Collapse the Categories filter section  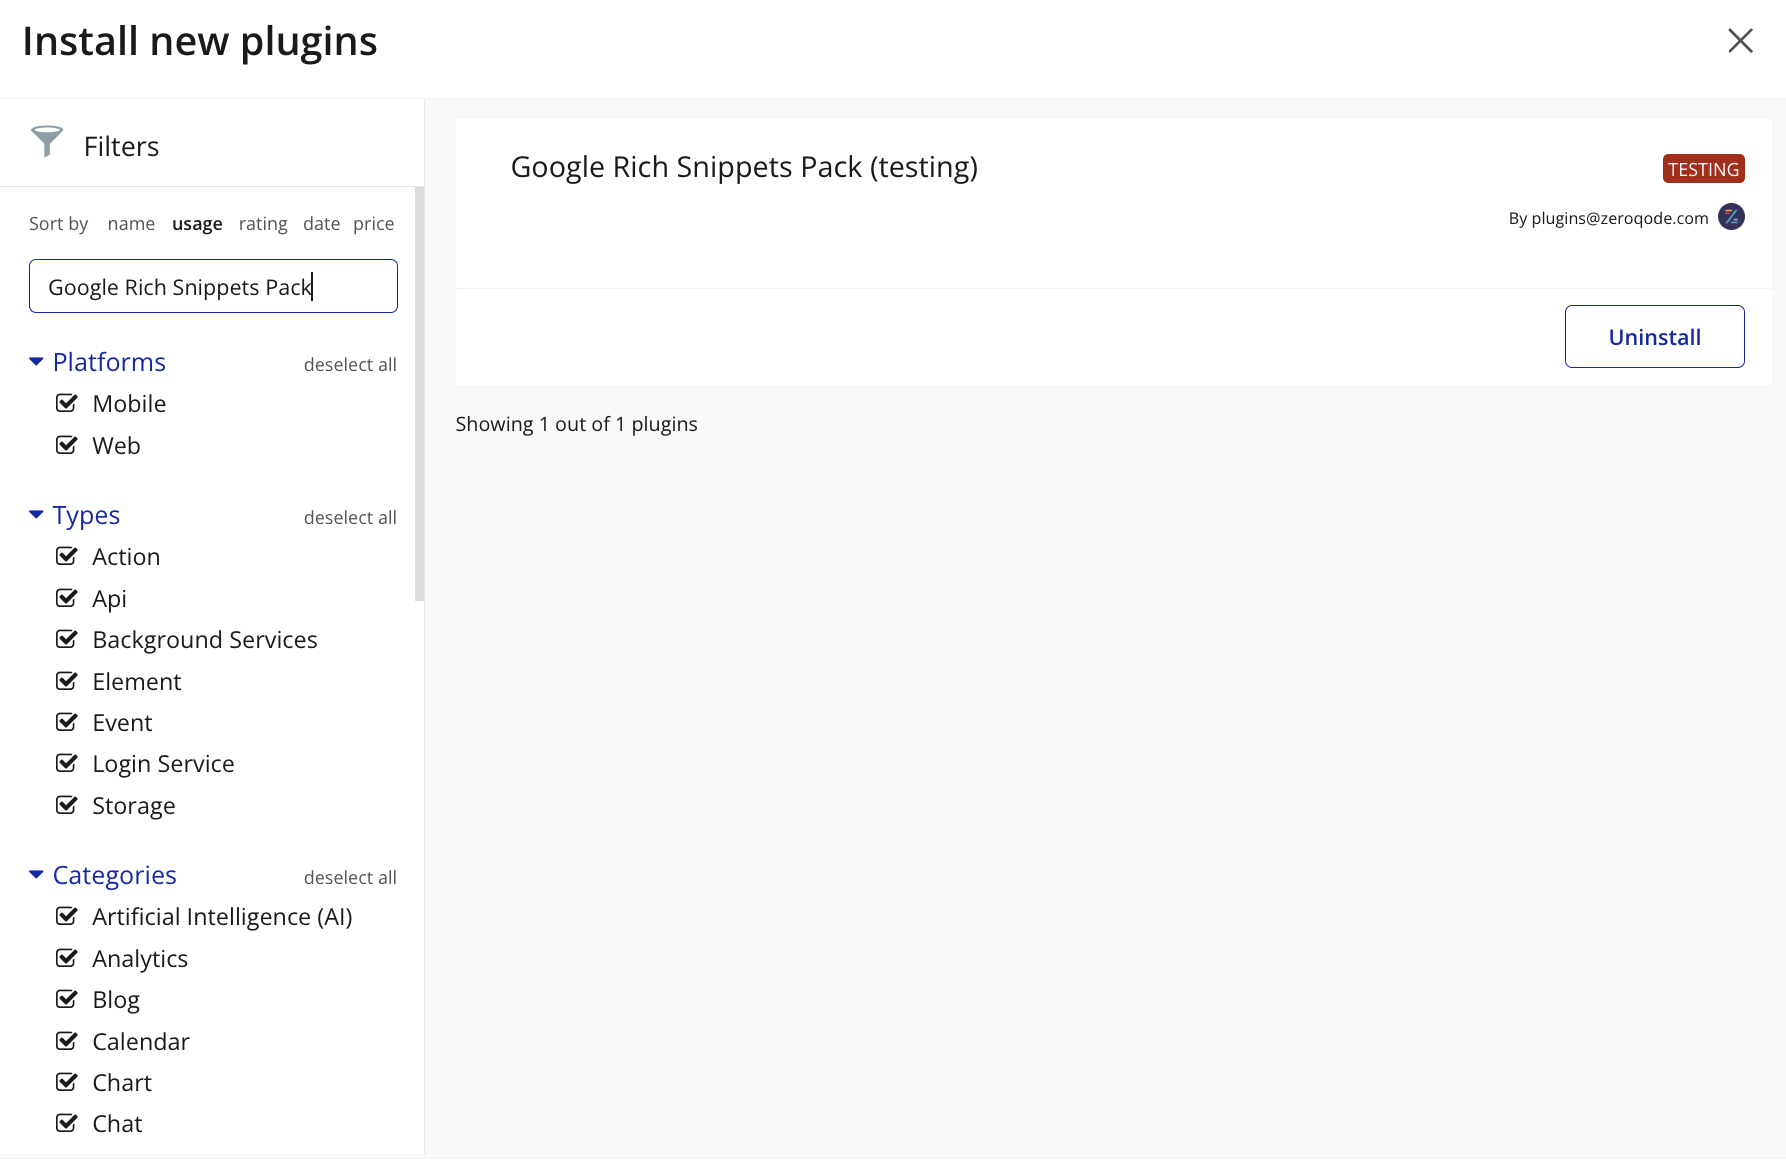(x=36, y=875)
